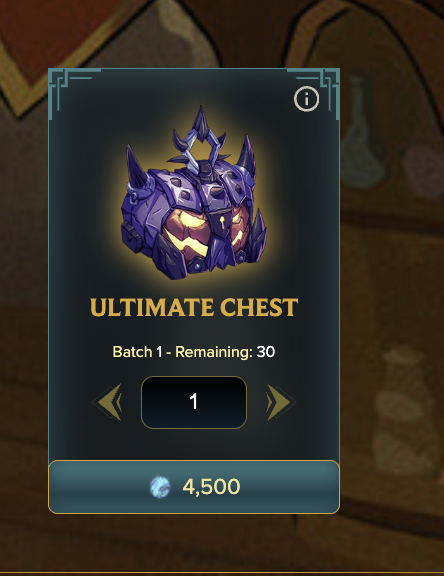Click the remaining count number 30
444x576 pixels.
point(266,352)
